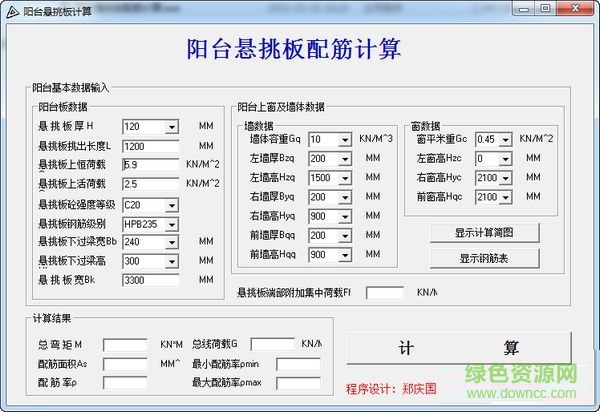Open the 窗平米重Gc dropdown
Image resolution: width=600 pixels, height=412 pixels.
coord(505,140)
